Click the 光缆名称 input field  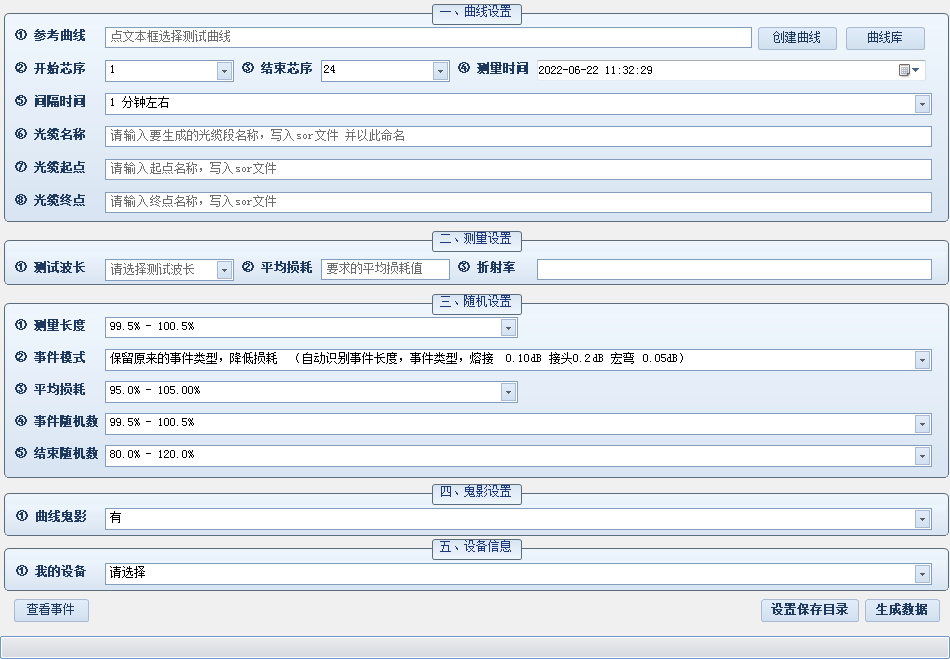click(517, 136)
